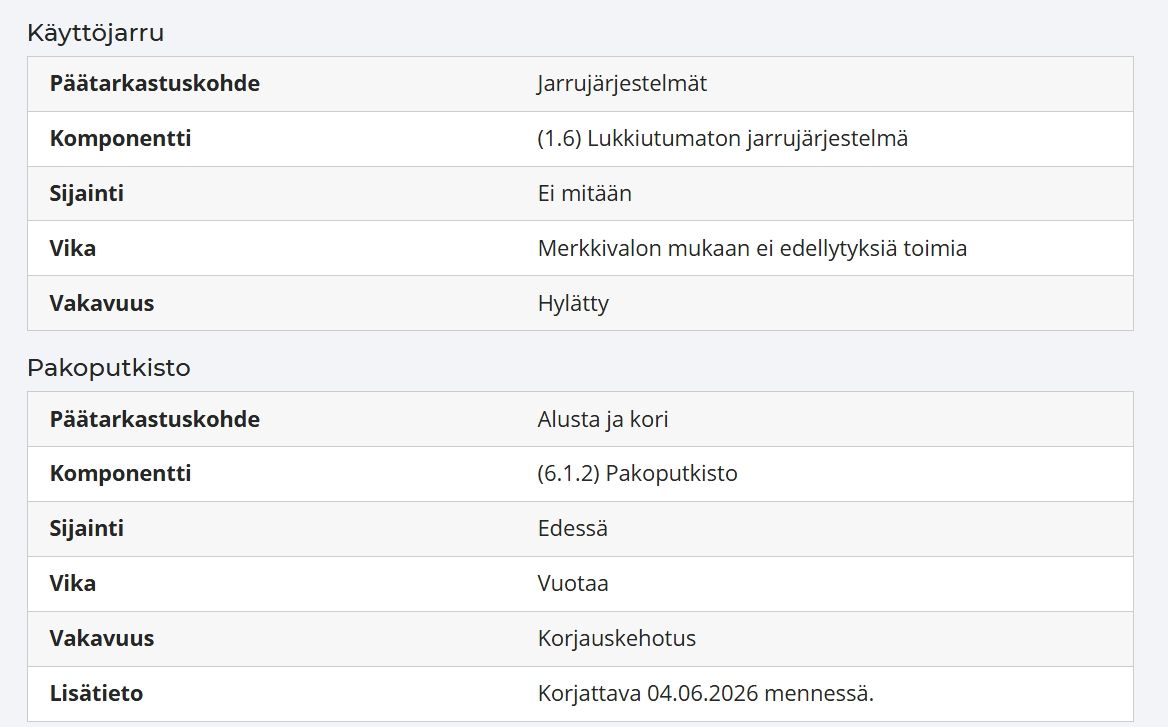Click the Korjauskehotus severity value

coord(617,639)
